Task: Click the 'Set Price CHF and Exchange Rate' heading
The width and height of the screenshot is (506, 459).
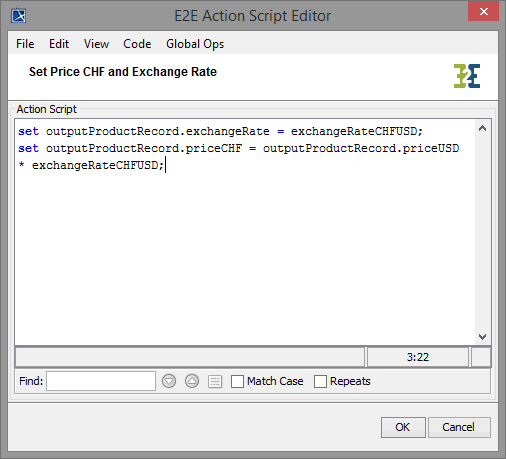Action: click(123, 72)
